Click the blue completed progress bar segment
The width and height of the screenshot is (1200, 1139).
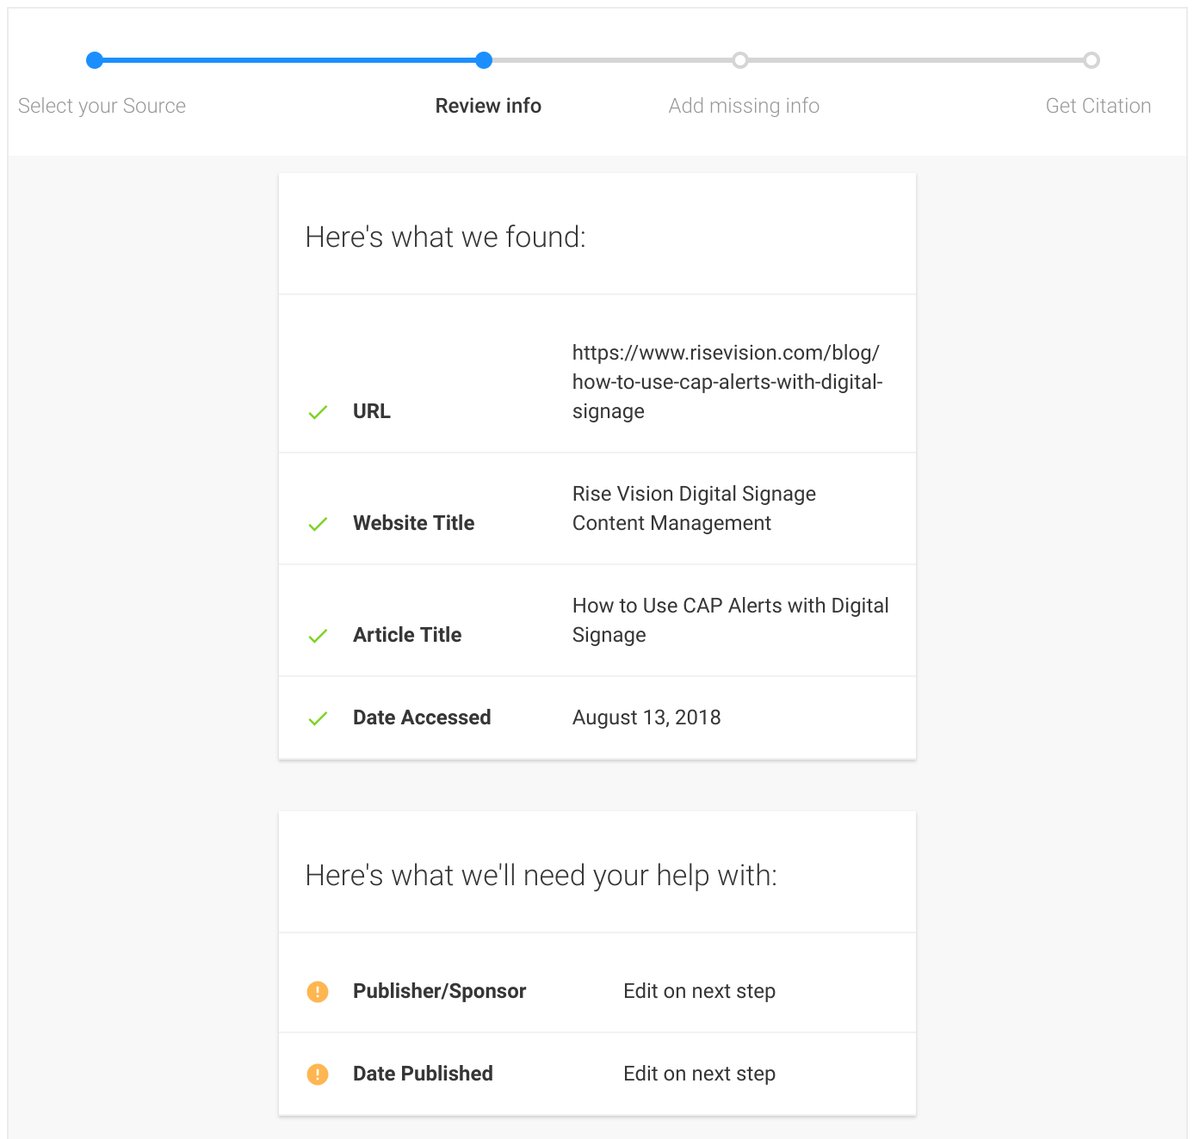(289, 61)
